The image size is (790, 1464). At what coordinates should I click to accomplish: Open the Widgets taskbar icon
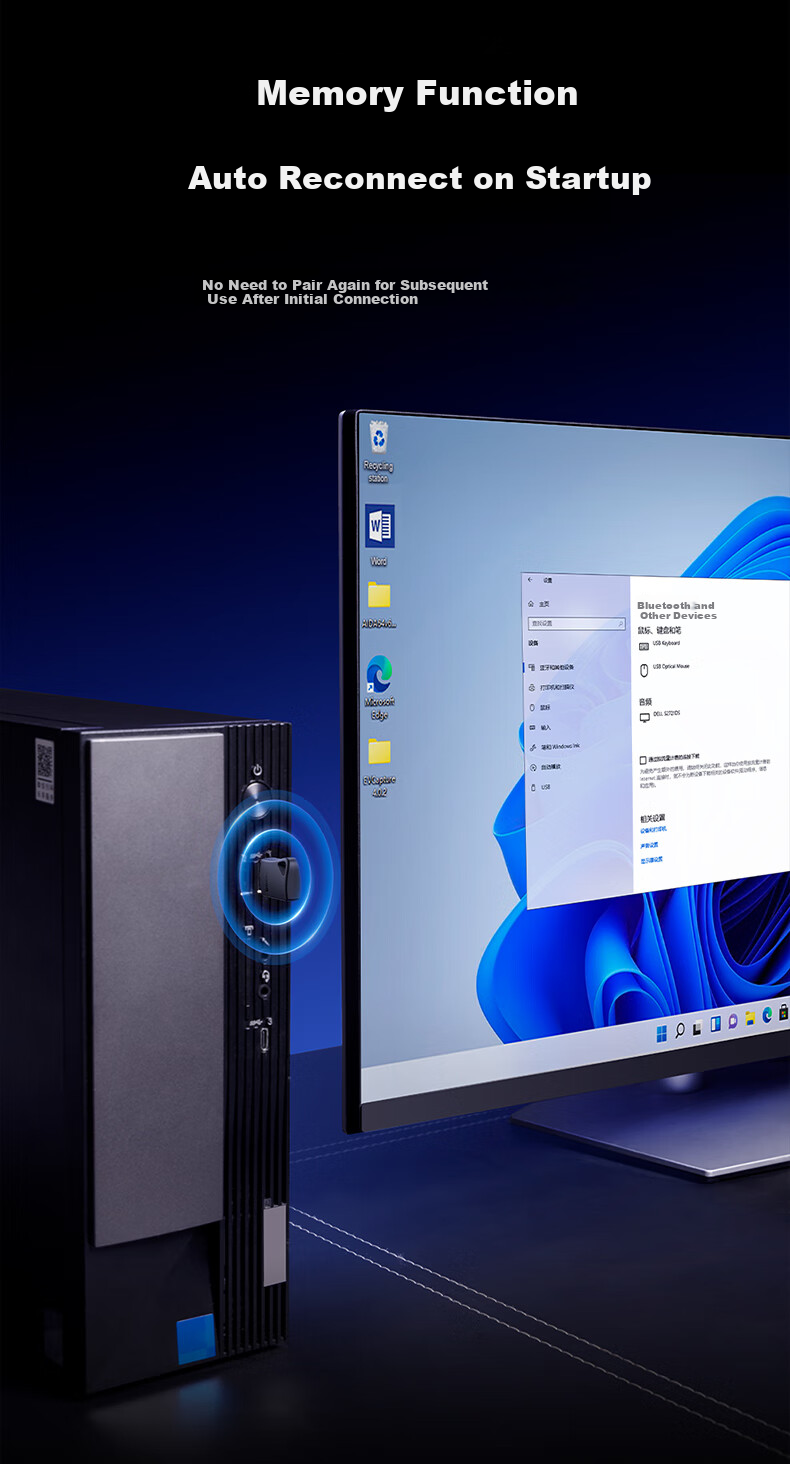(x=715, y=1025)
